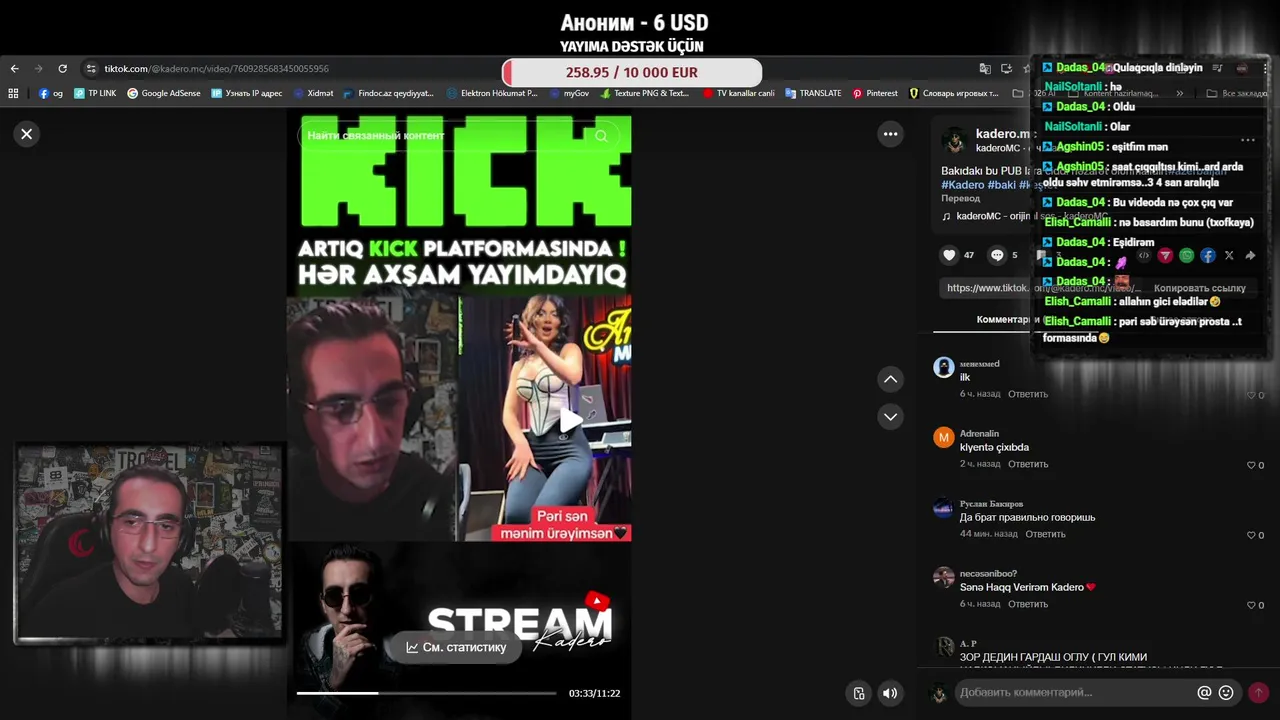The height and width of the screenshot is (720, 1280).
Task: Open the #Kadero hashtag link
Action: coord(962,185)
